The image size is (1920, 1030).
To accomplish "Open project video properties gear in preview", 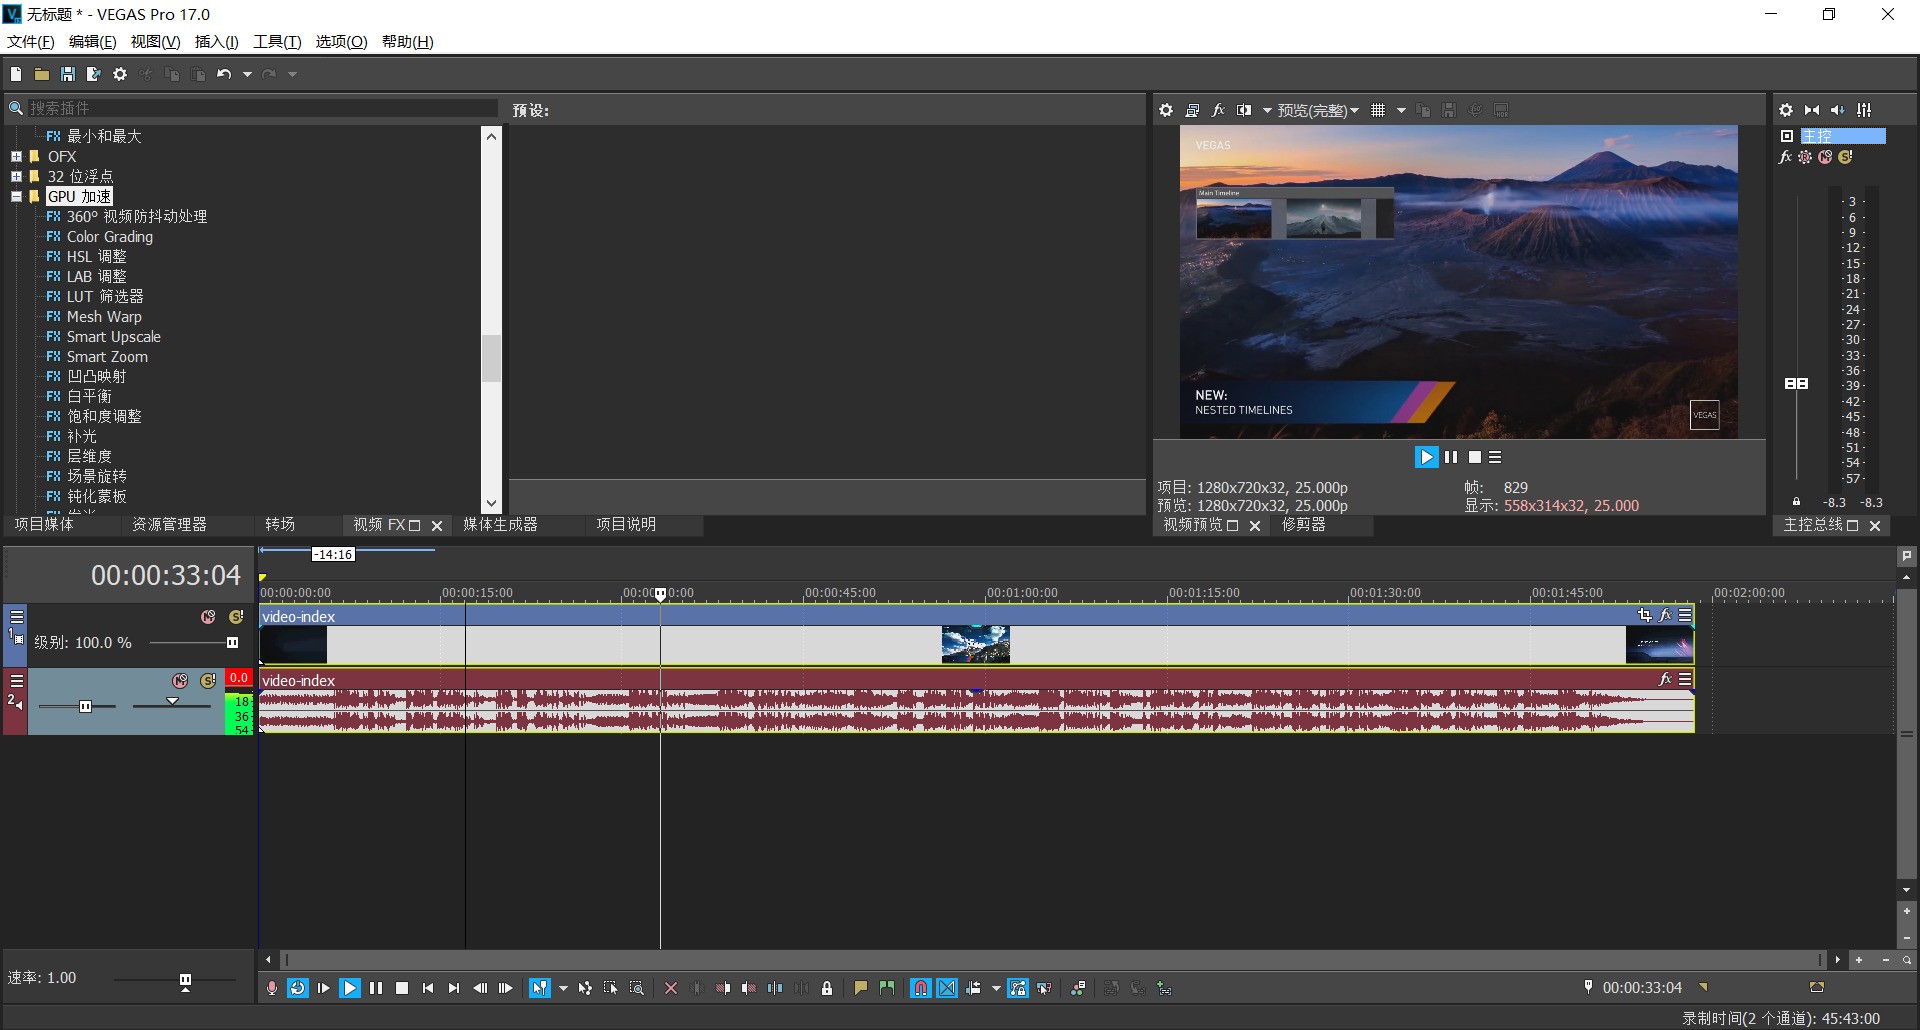I will 1166,110.
